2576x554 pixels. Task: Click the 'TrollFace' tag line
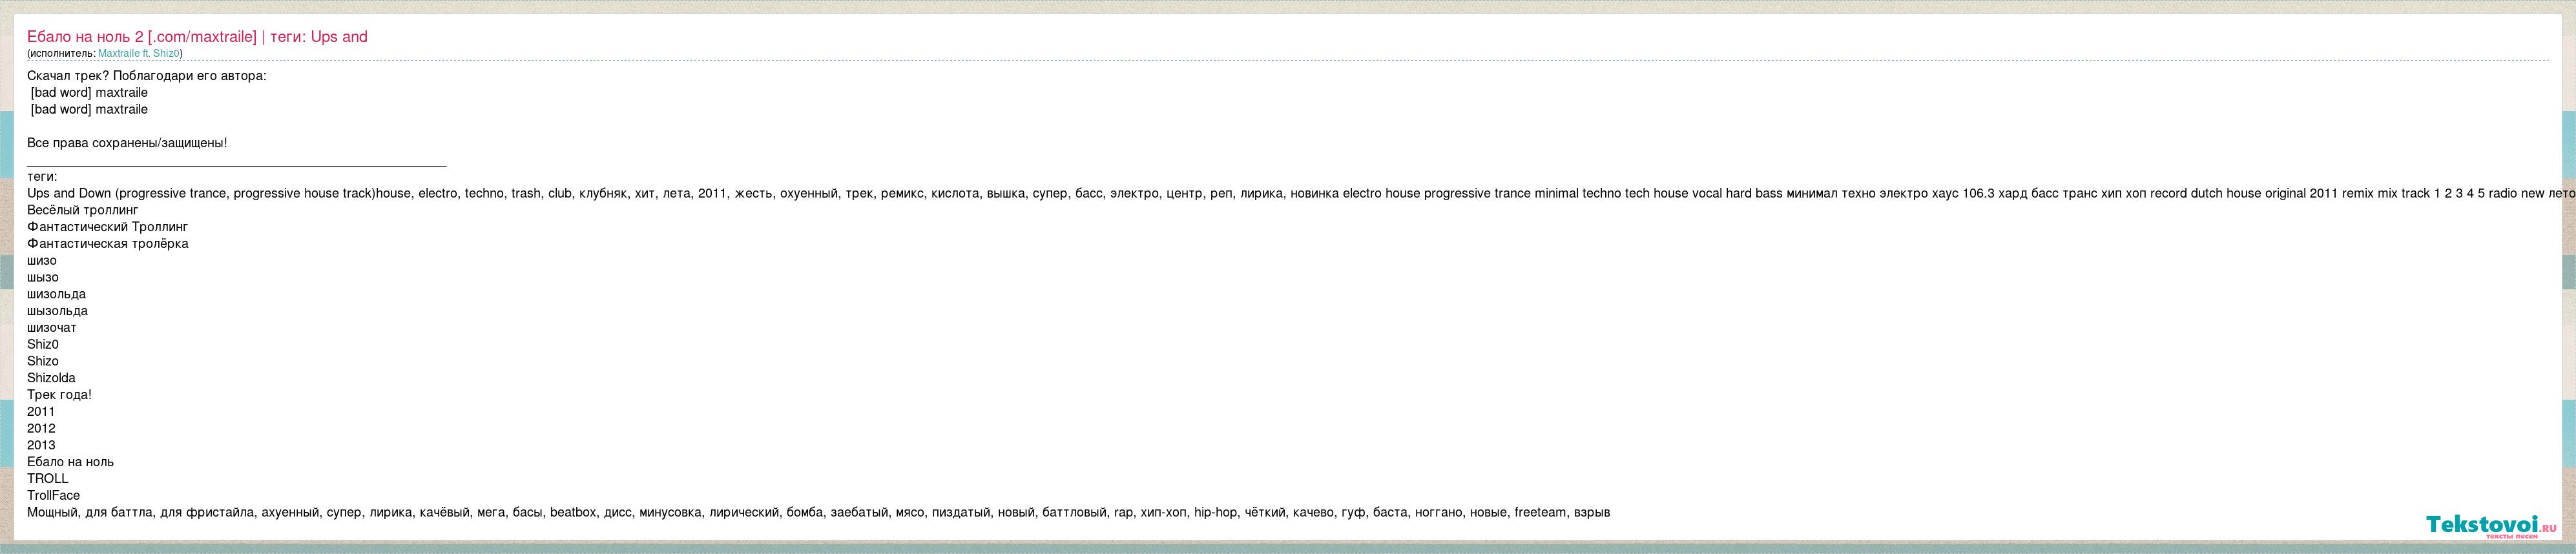point(53,496)
